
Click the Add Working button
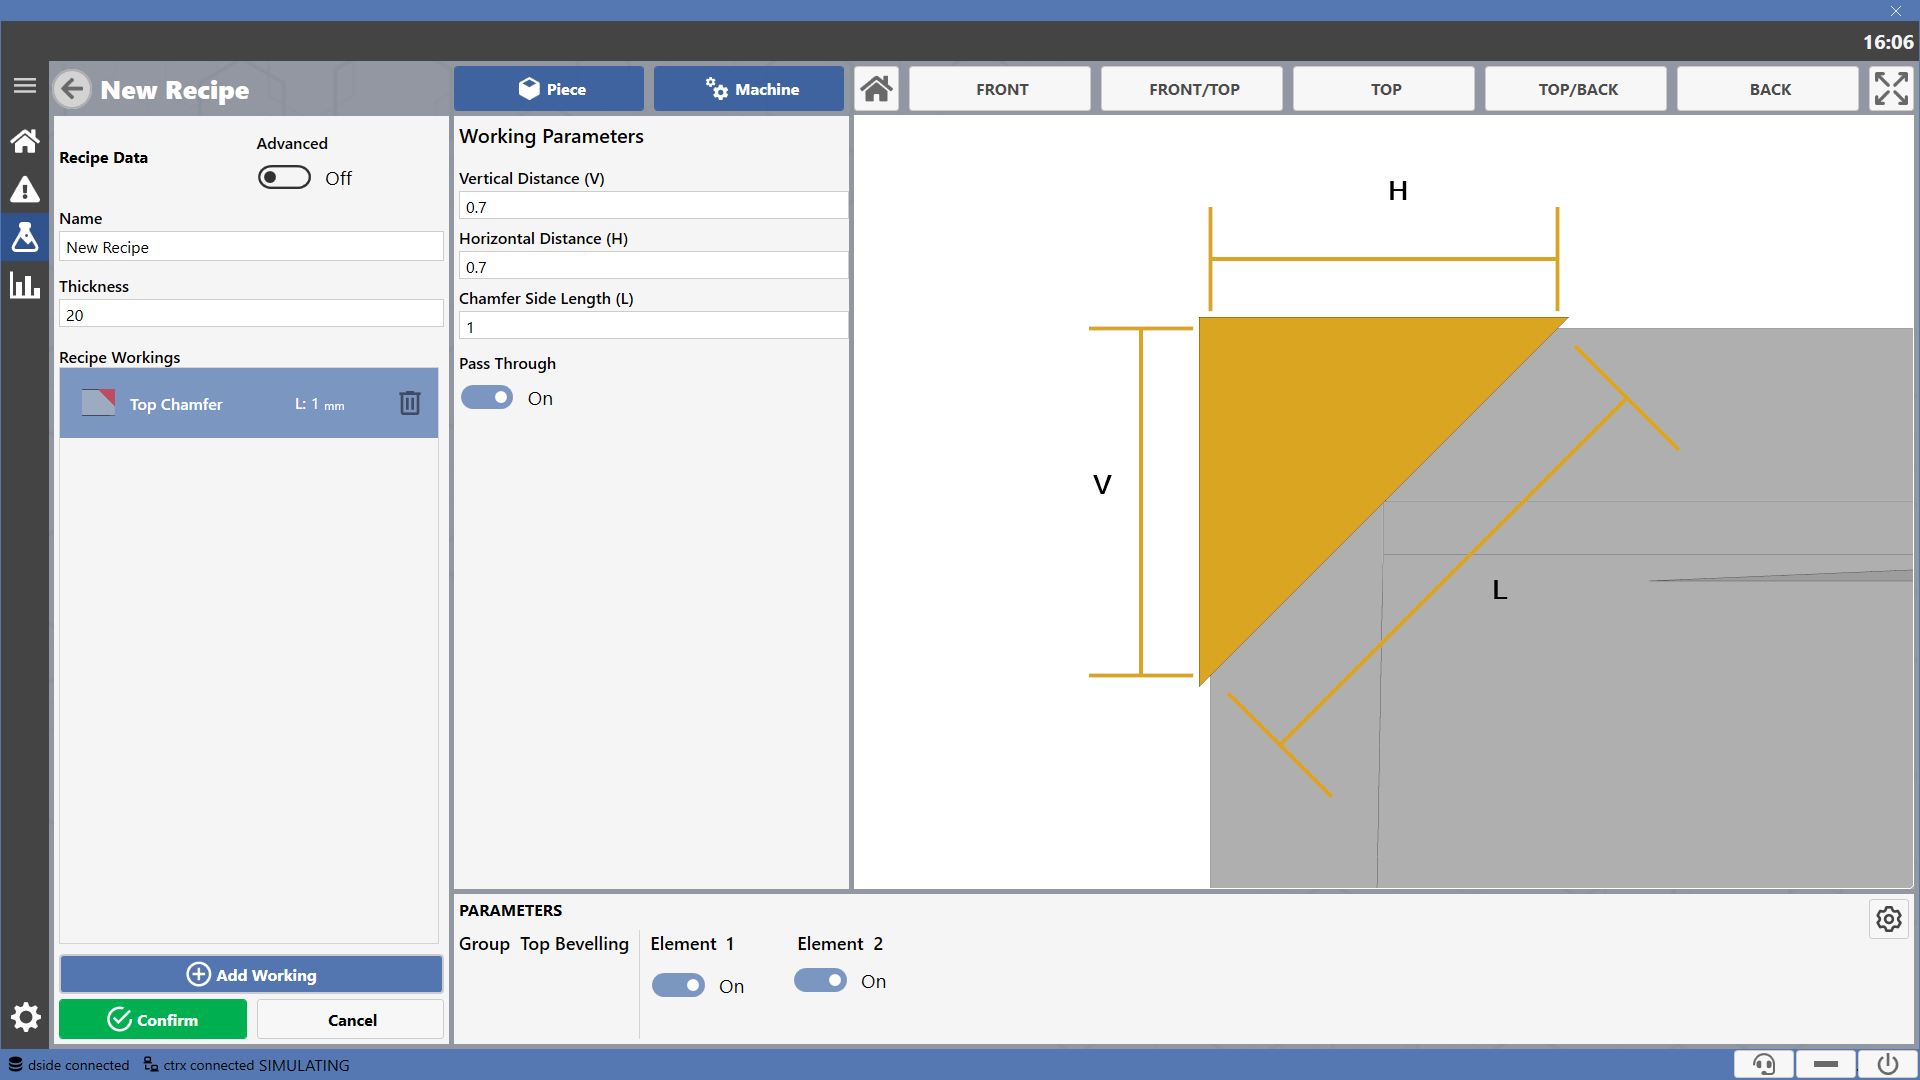coord(251,975)
